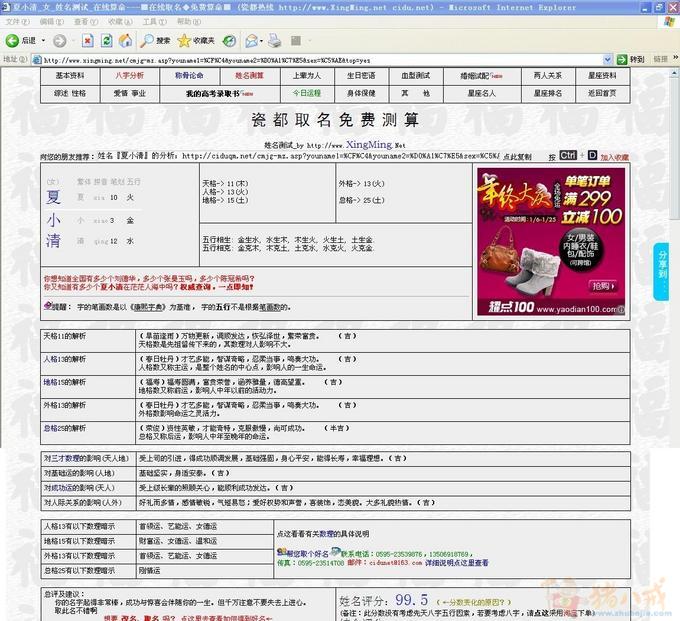The width and height of the screenshot is (680, 621).
Task: Click the Forward arrow icon
Action: [59, 41]
